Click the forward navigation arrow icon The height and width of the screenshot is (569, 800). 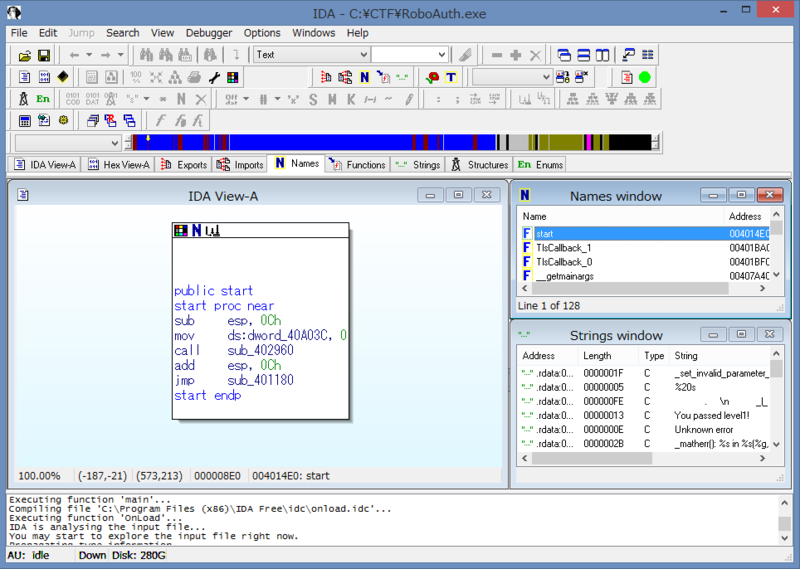point(106,55)
